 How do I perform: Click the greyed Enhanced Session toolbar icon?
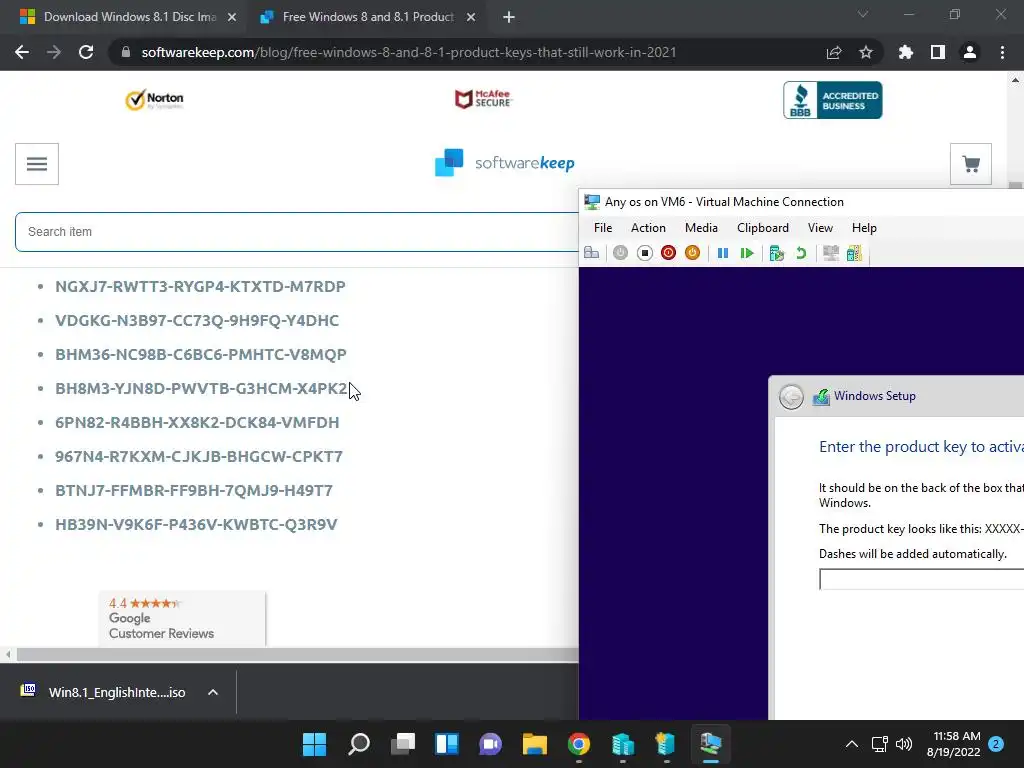tap(831, 253)
